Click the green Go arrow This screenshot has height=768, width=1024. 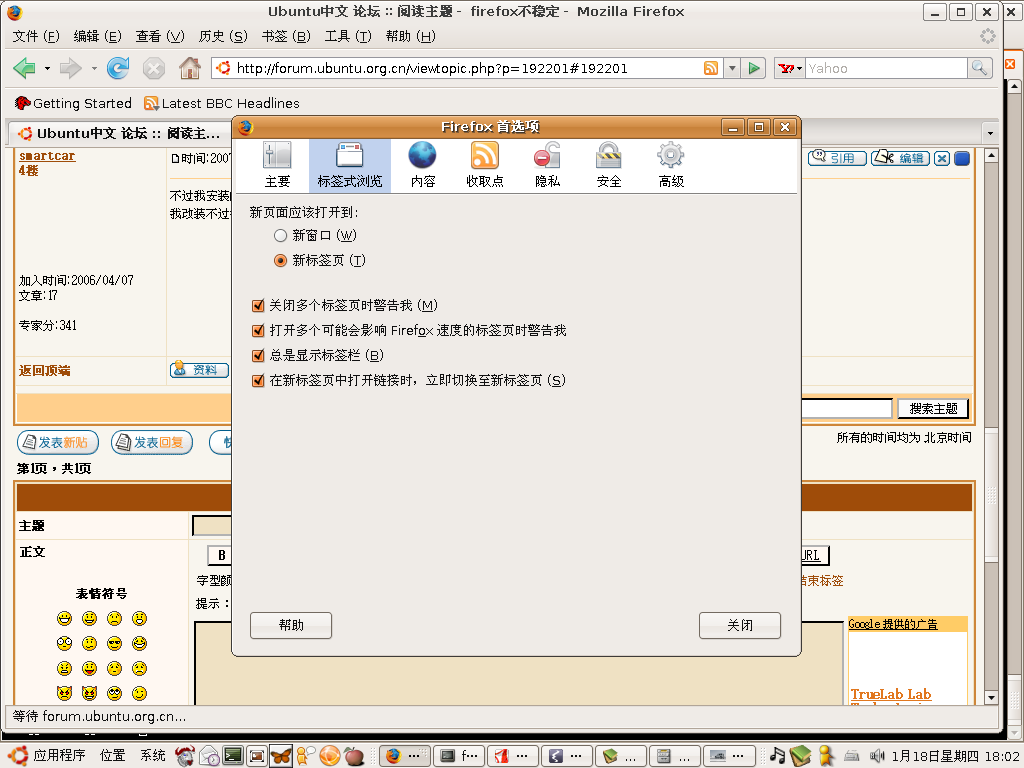[x=754, y=68]
